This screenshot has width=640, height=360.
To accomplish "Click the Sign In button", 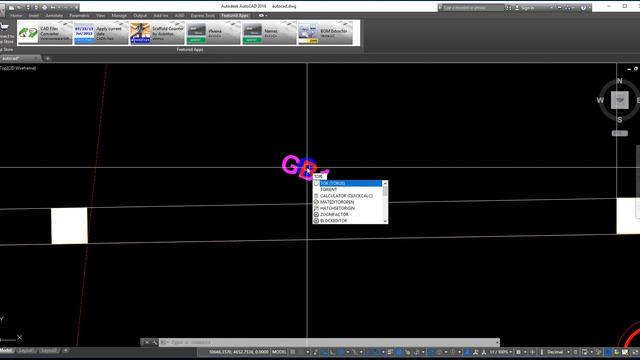I will pyautogui.click(x=525, y=8).
